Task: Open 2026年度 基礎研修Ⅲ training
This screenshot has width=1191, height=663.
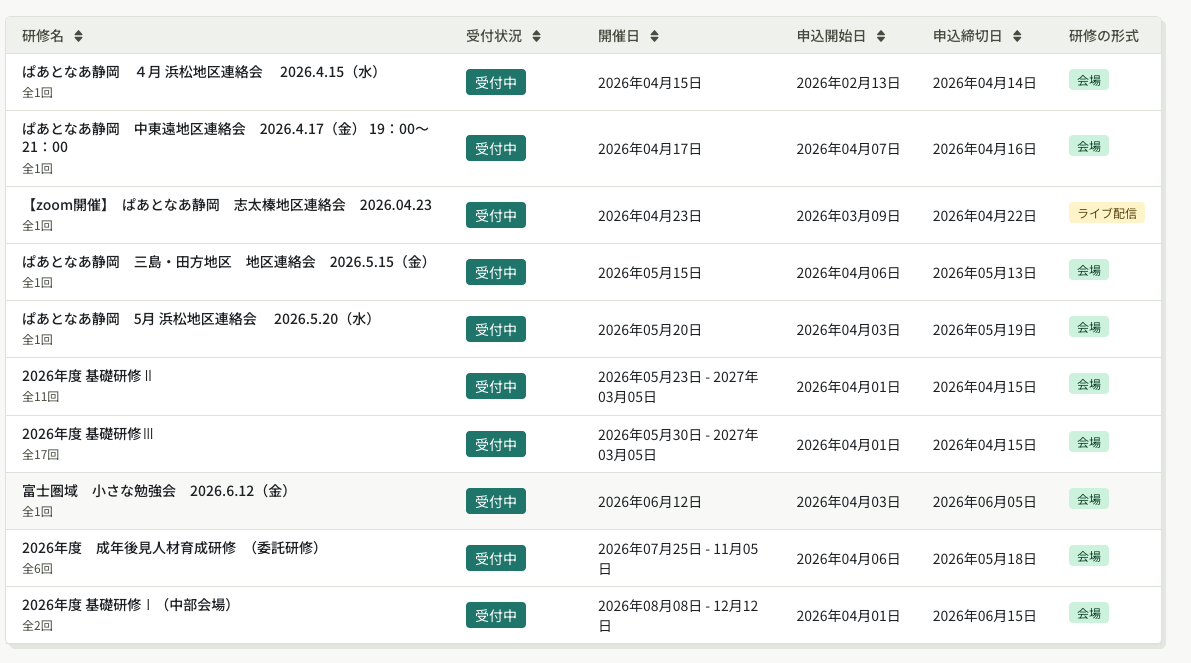Action: click(87, 434)
